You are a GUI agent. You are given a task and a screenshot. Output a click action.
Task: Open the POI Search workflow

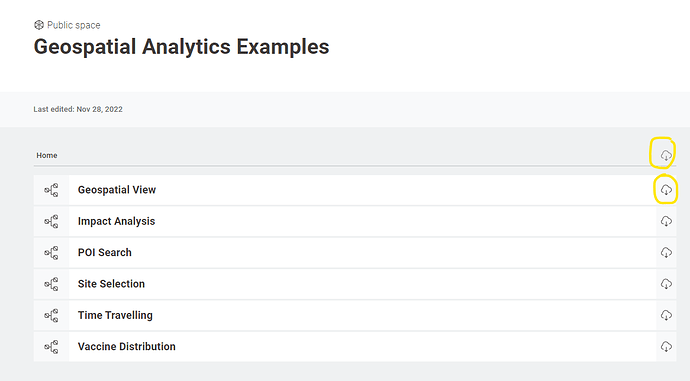[105, 253]
